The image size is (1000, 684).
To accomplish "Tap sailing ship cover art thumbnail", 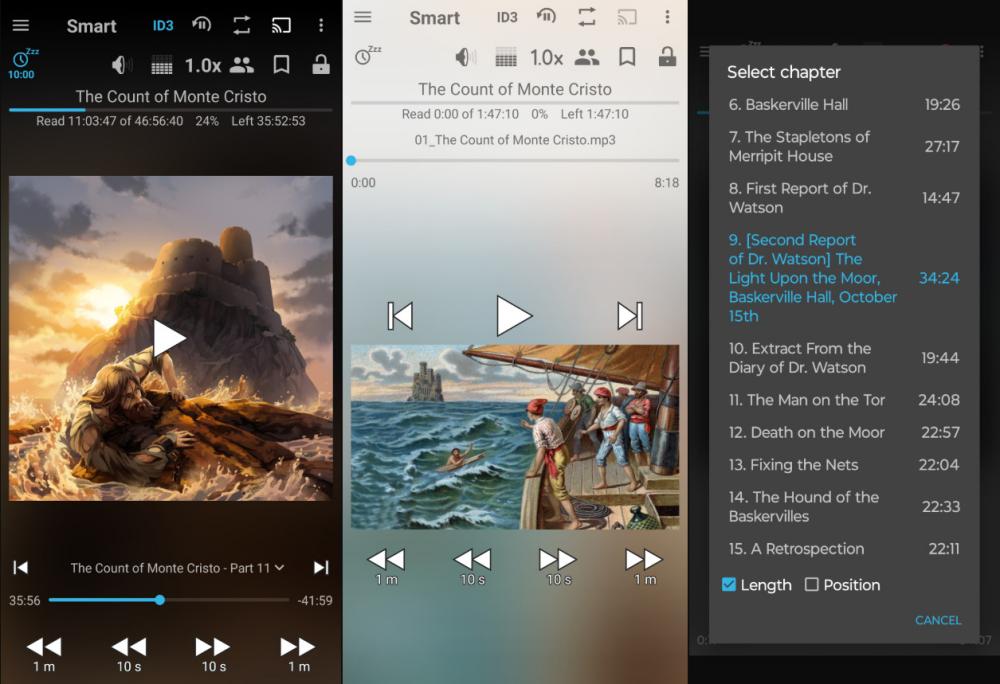I will [515, 437].
